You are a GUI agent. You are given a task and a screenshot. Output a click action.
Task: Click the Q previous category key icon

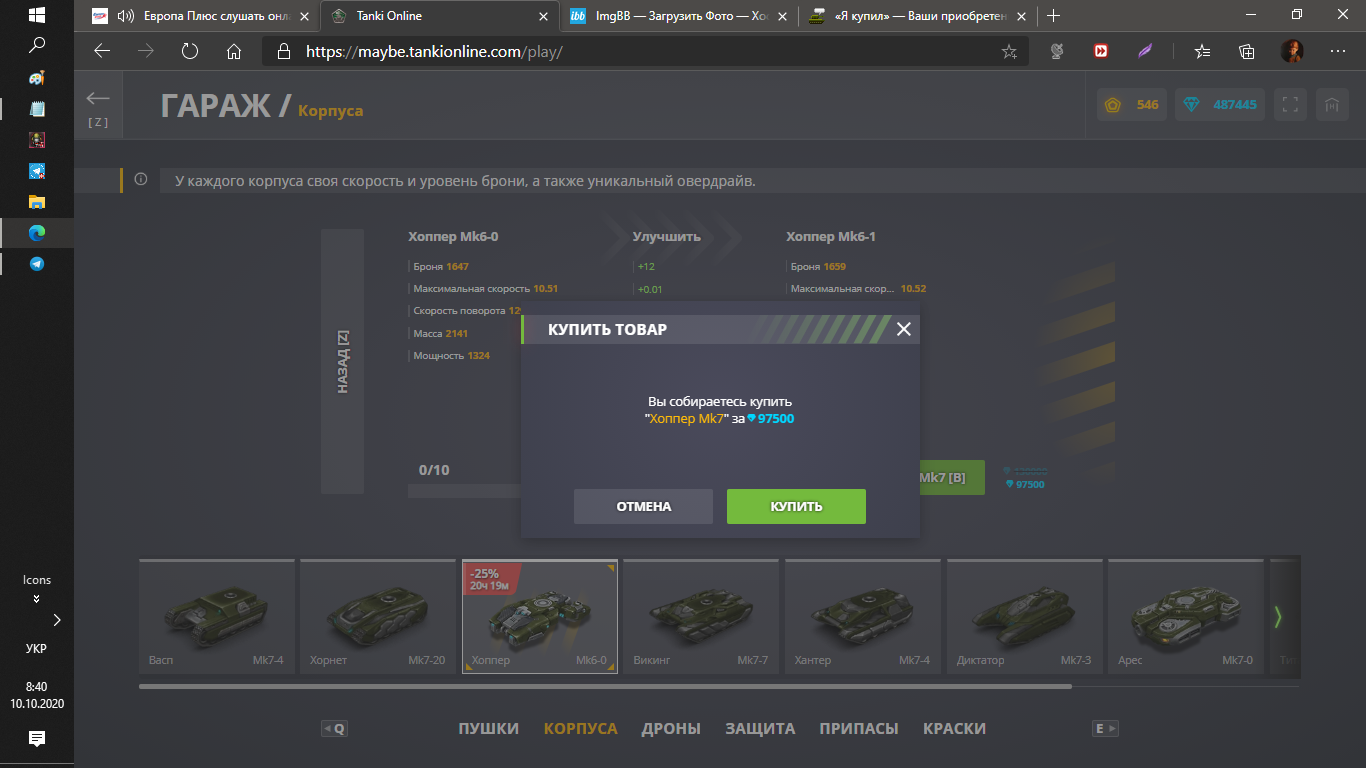click(x=334, y=729)
